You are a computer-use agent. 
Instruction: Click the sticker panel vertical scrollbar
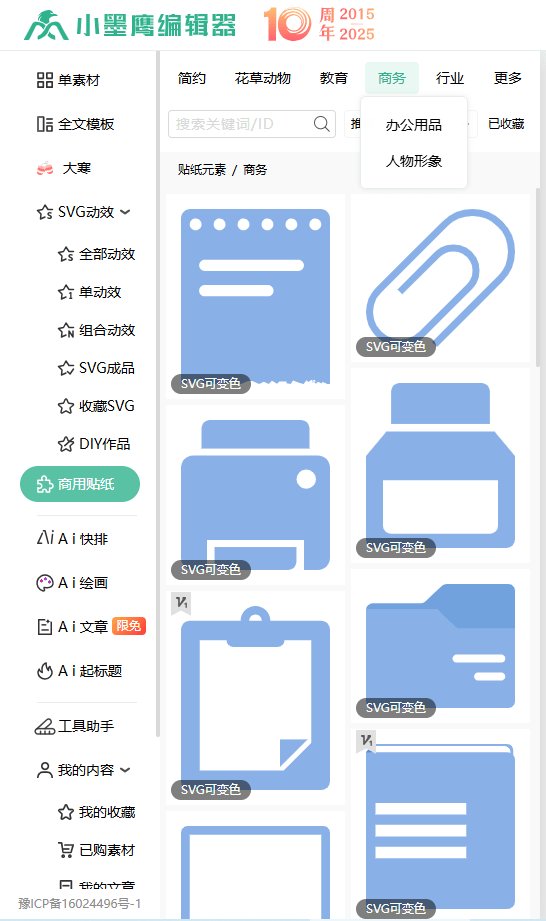coord(538,277)
